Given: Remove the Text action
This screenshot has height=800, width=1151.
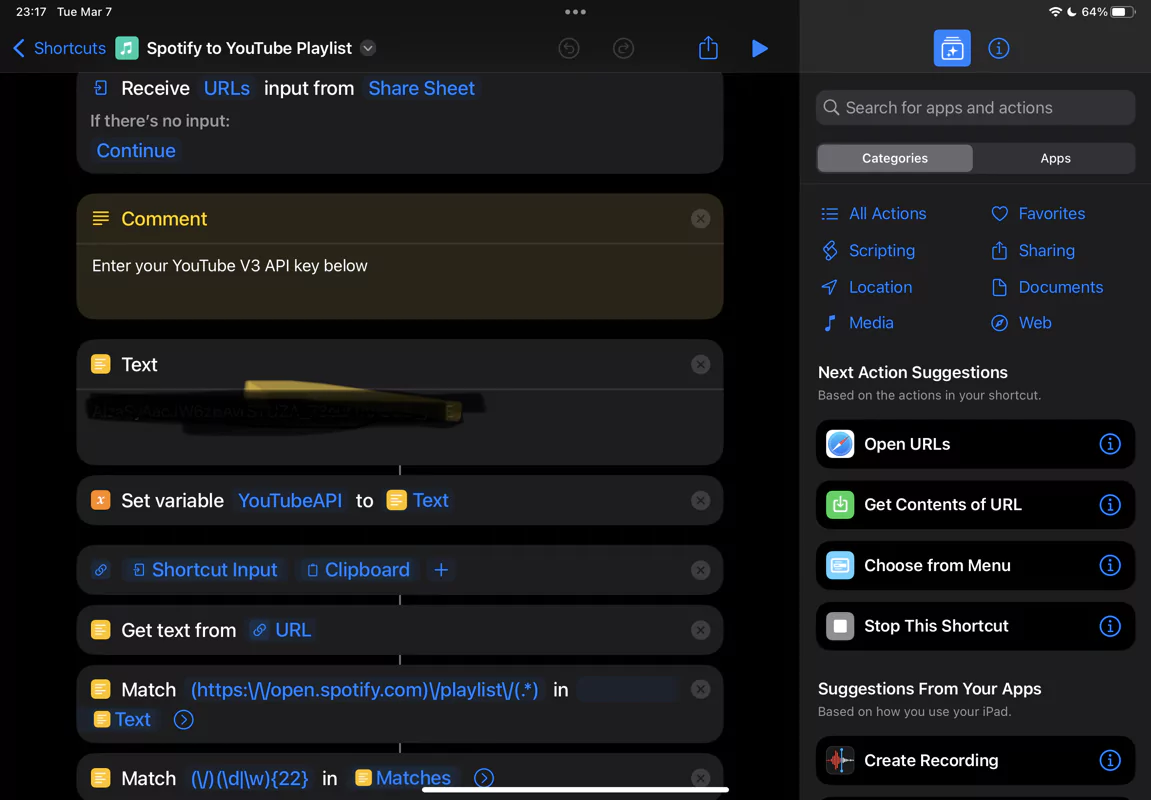Looking at the screenshot, I should pos(700,365).
